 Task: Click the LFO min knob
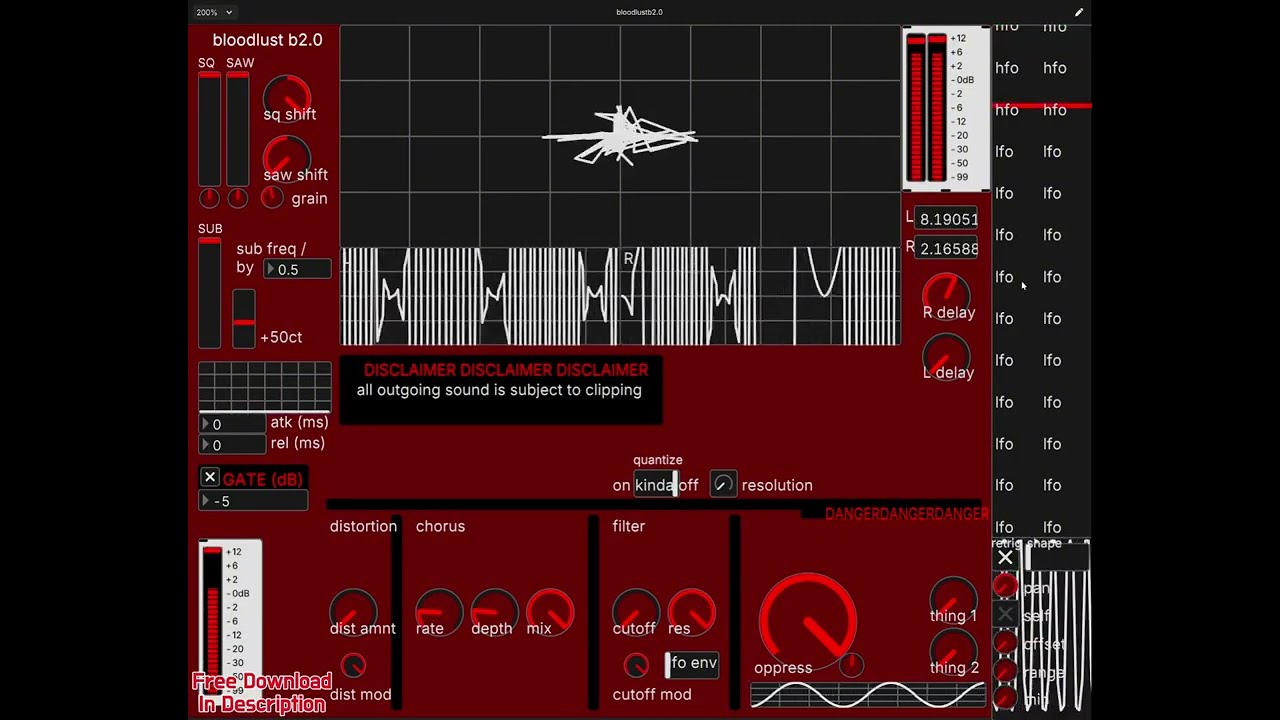point(1005,698)
